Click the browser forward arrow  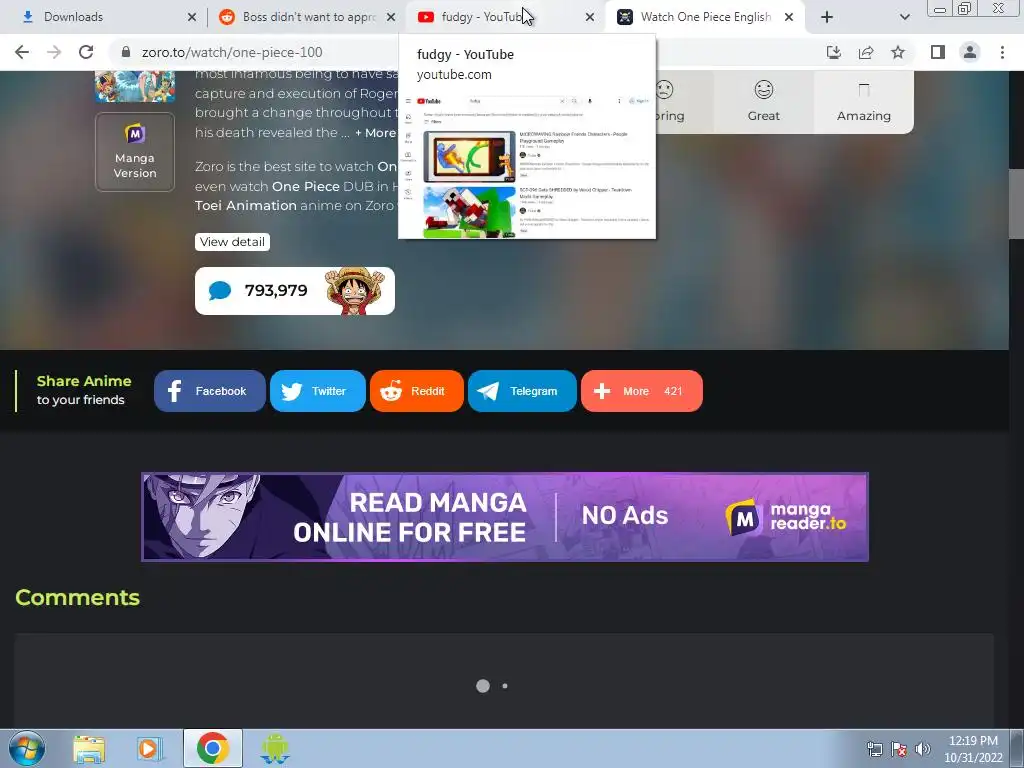click(54, 52)
